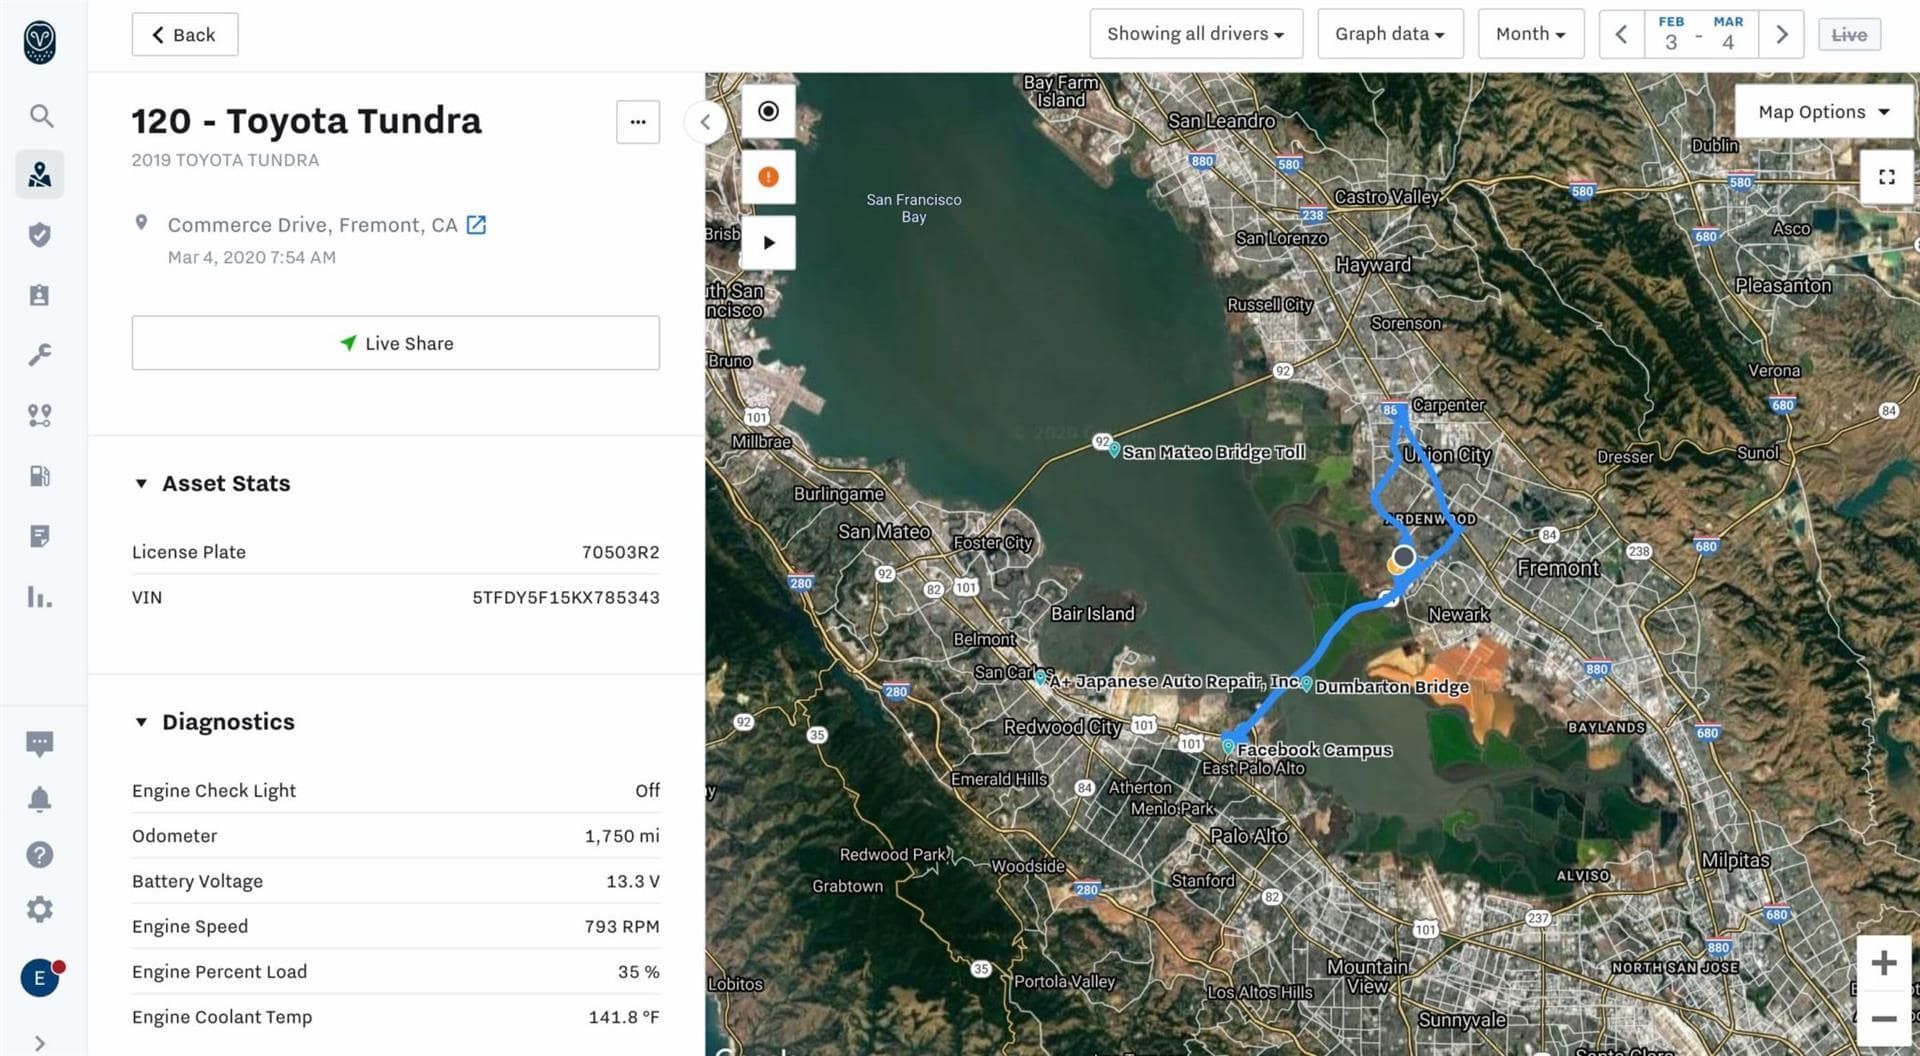Go to the next date range
The image size is (1920, 1056).
point(1781,35)
